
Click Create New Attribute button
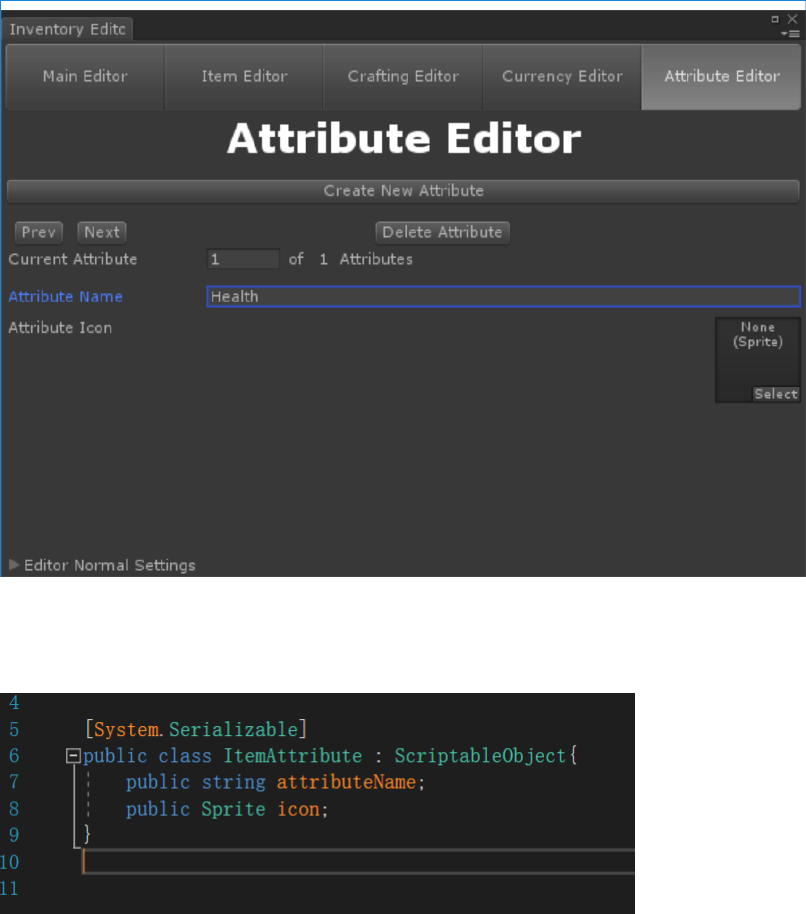pyautogui.click(x=403, y=191)
